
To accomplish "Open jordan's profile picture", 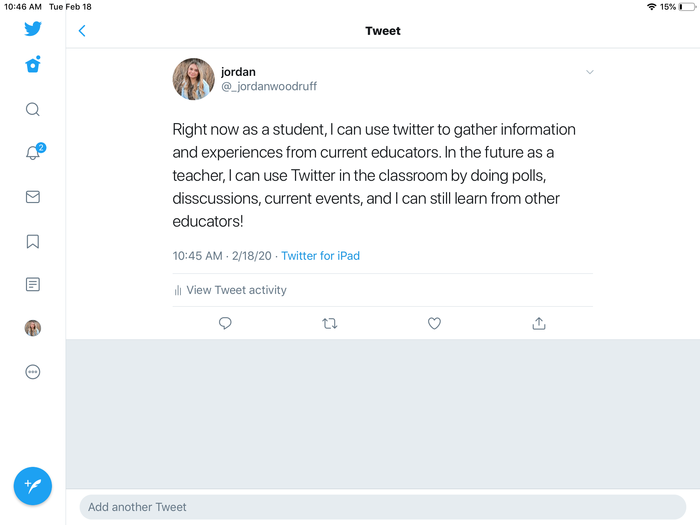I will [x=194, y=79].
